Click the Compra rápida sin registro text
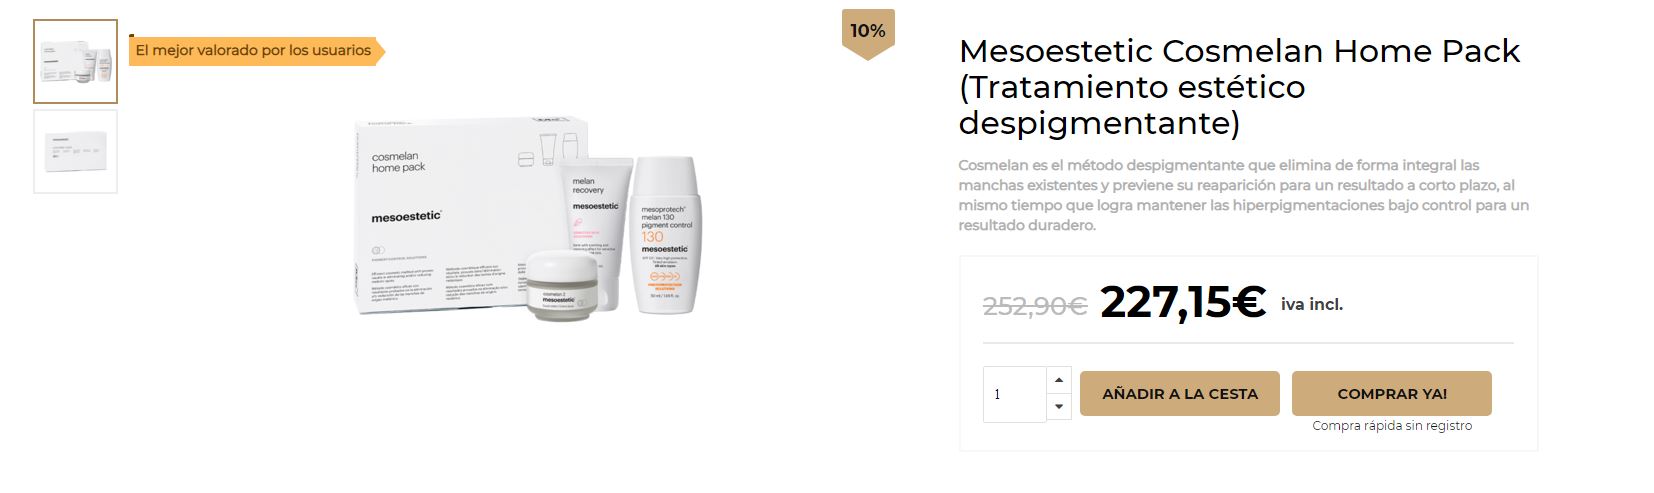Viewport: 1654px width, 493px height. (1392, 426)
